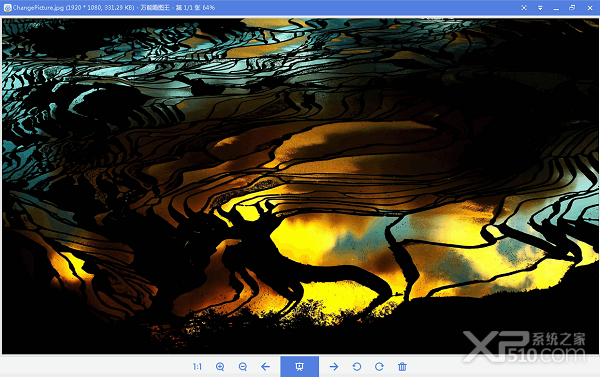This screenshot has width=600, height=377.
Task: Restore down the viewer window
Action: [x=572, y=8]
